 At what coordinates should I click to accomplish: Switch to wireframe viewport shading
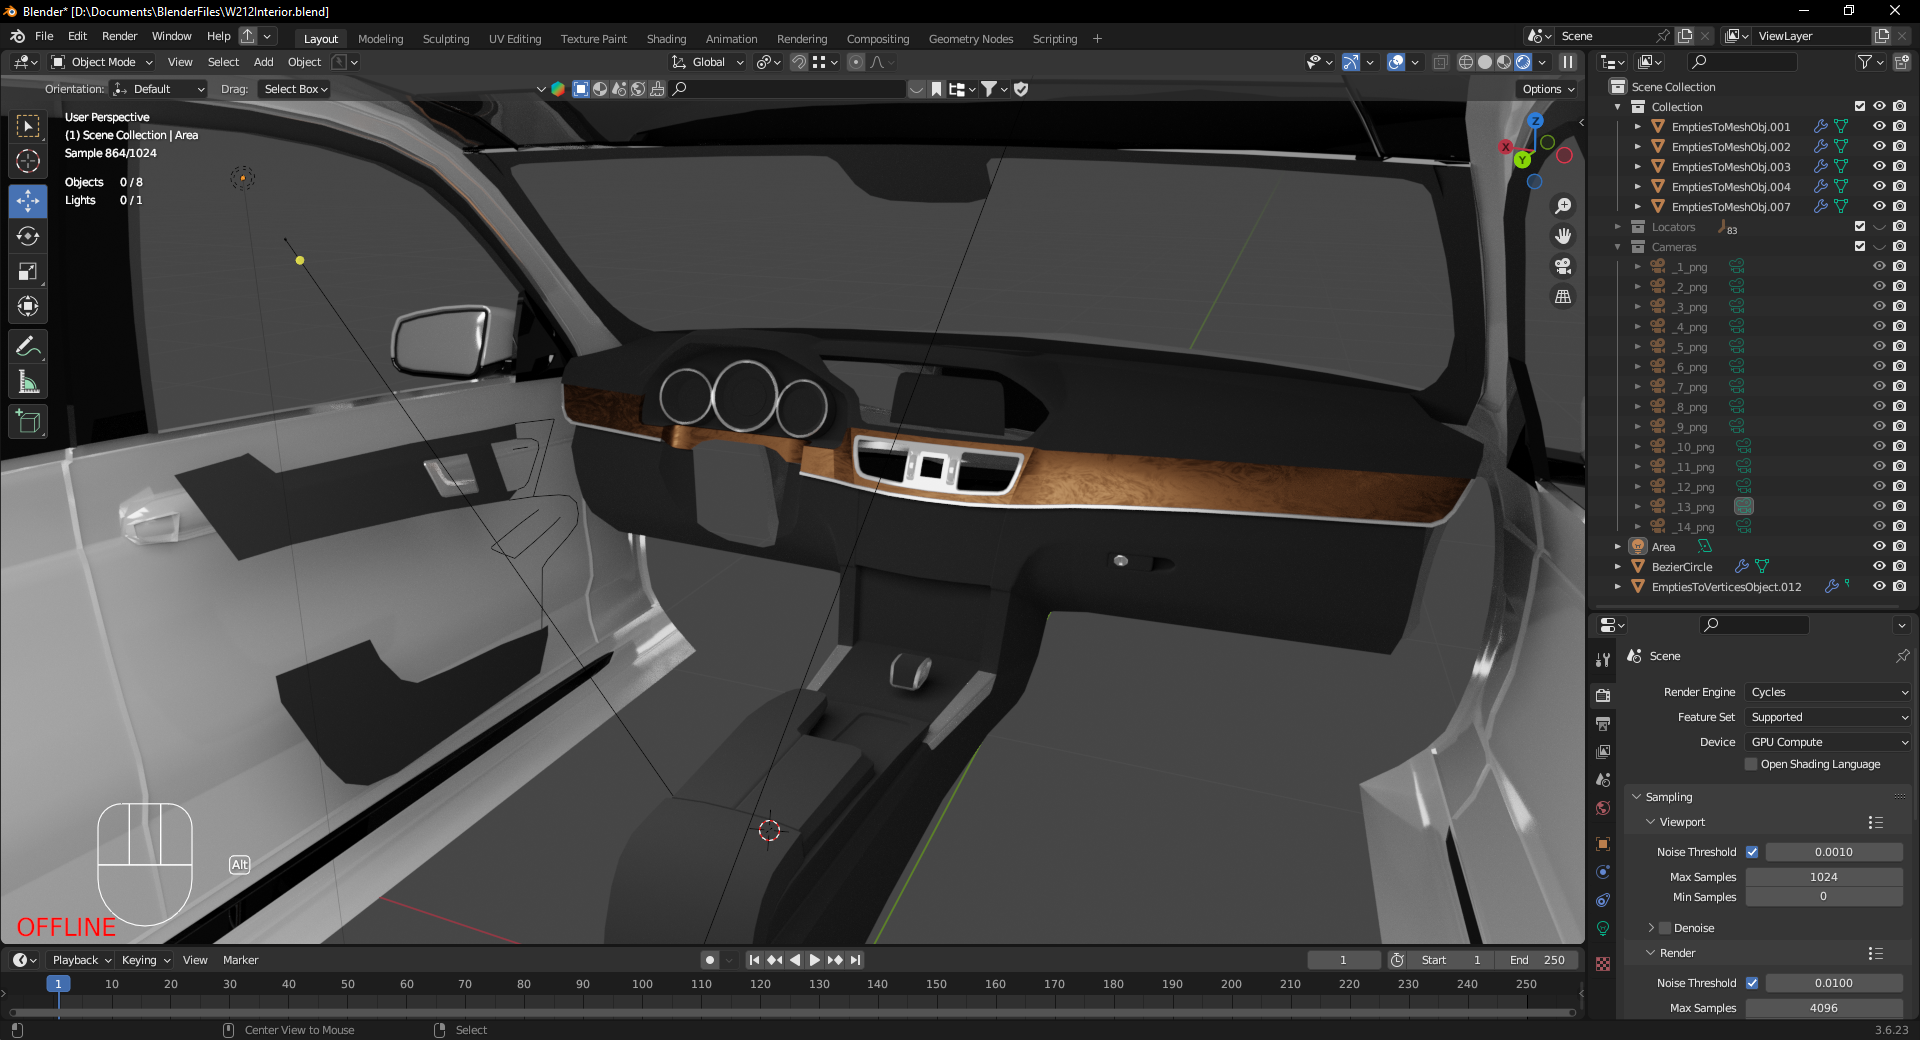[1466, 62]
